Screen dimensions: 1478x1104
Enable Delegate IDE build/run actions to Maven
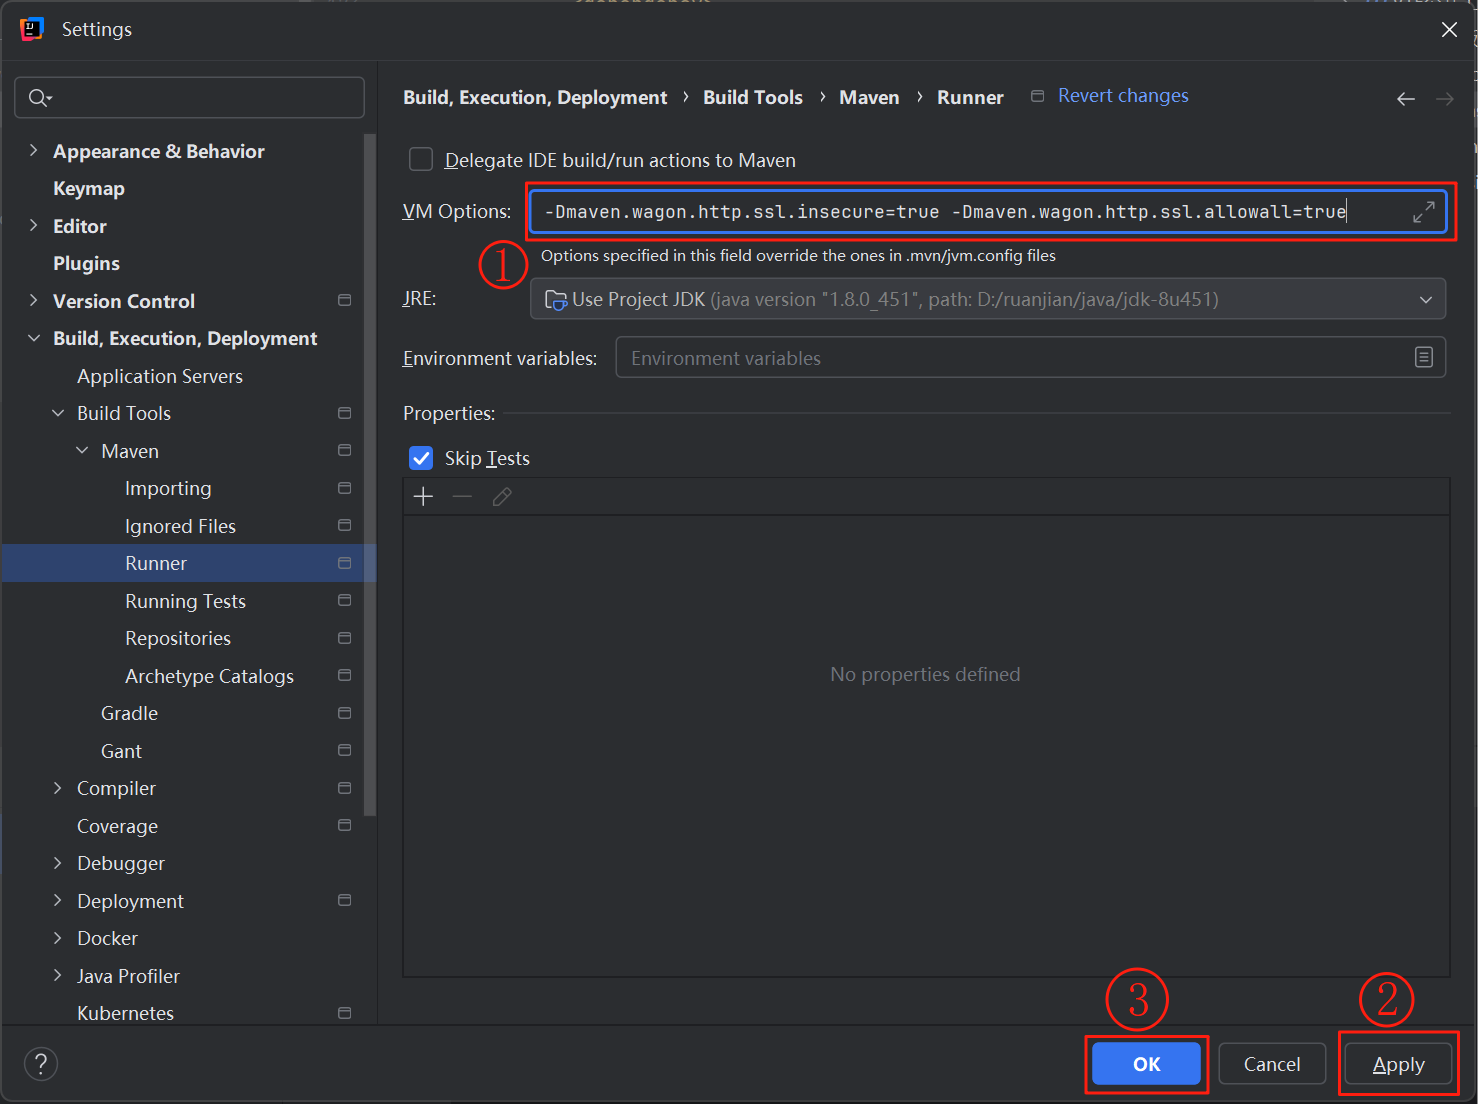(421, 160)
